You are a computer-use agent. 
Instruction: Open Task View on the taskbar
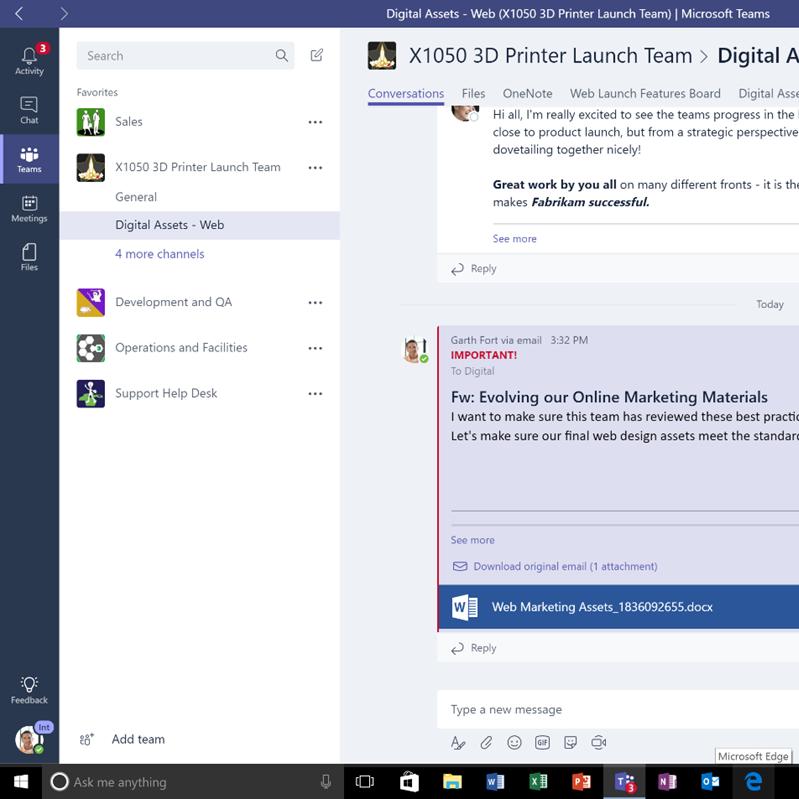[364, 782]
